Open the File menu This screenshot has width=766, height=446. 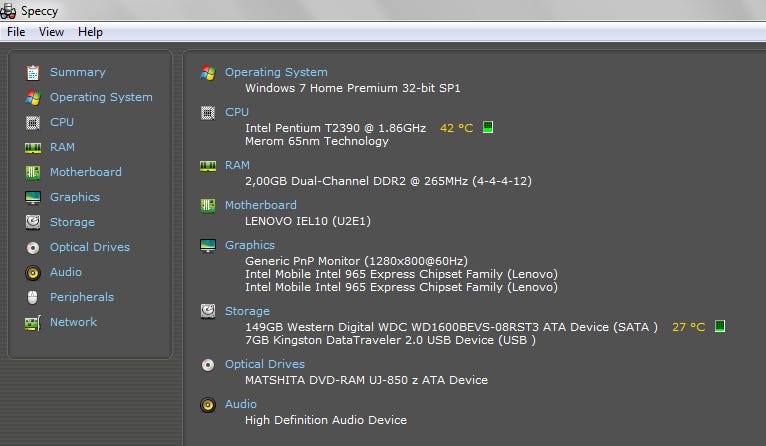[16, 32]
